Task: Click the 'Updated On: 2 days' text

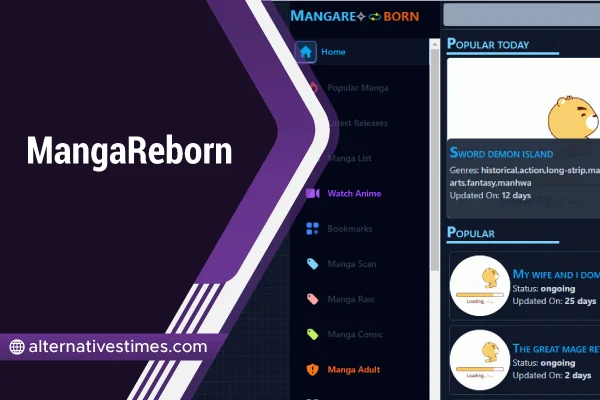Action: pos(552,375)
